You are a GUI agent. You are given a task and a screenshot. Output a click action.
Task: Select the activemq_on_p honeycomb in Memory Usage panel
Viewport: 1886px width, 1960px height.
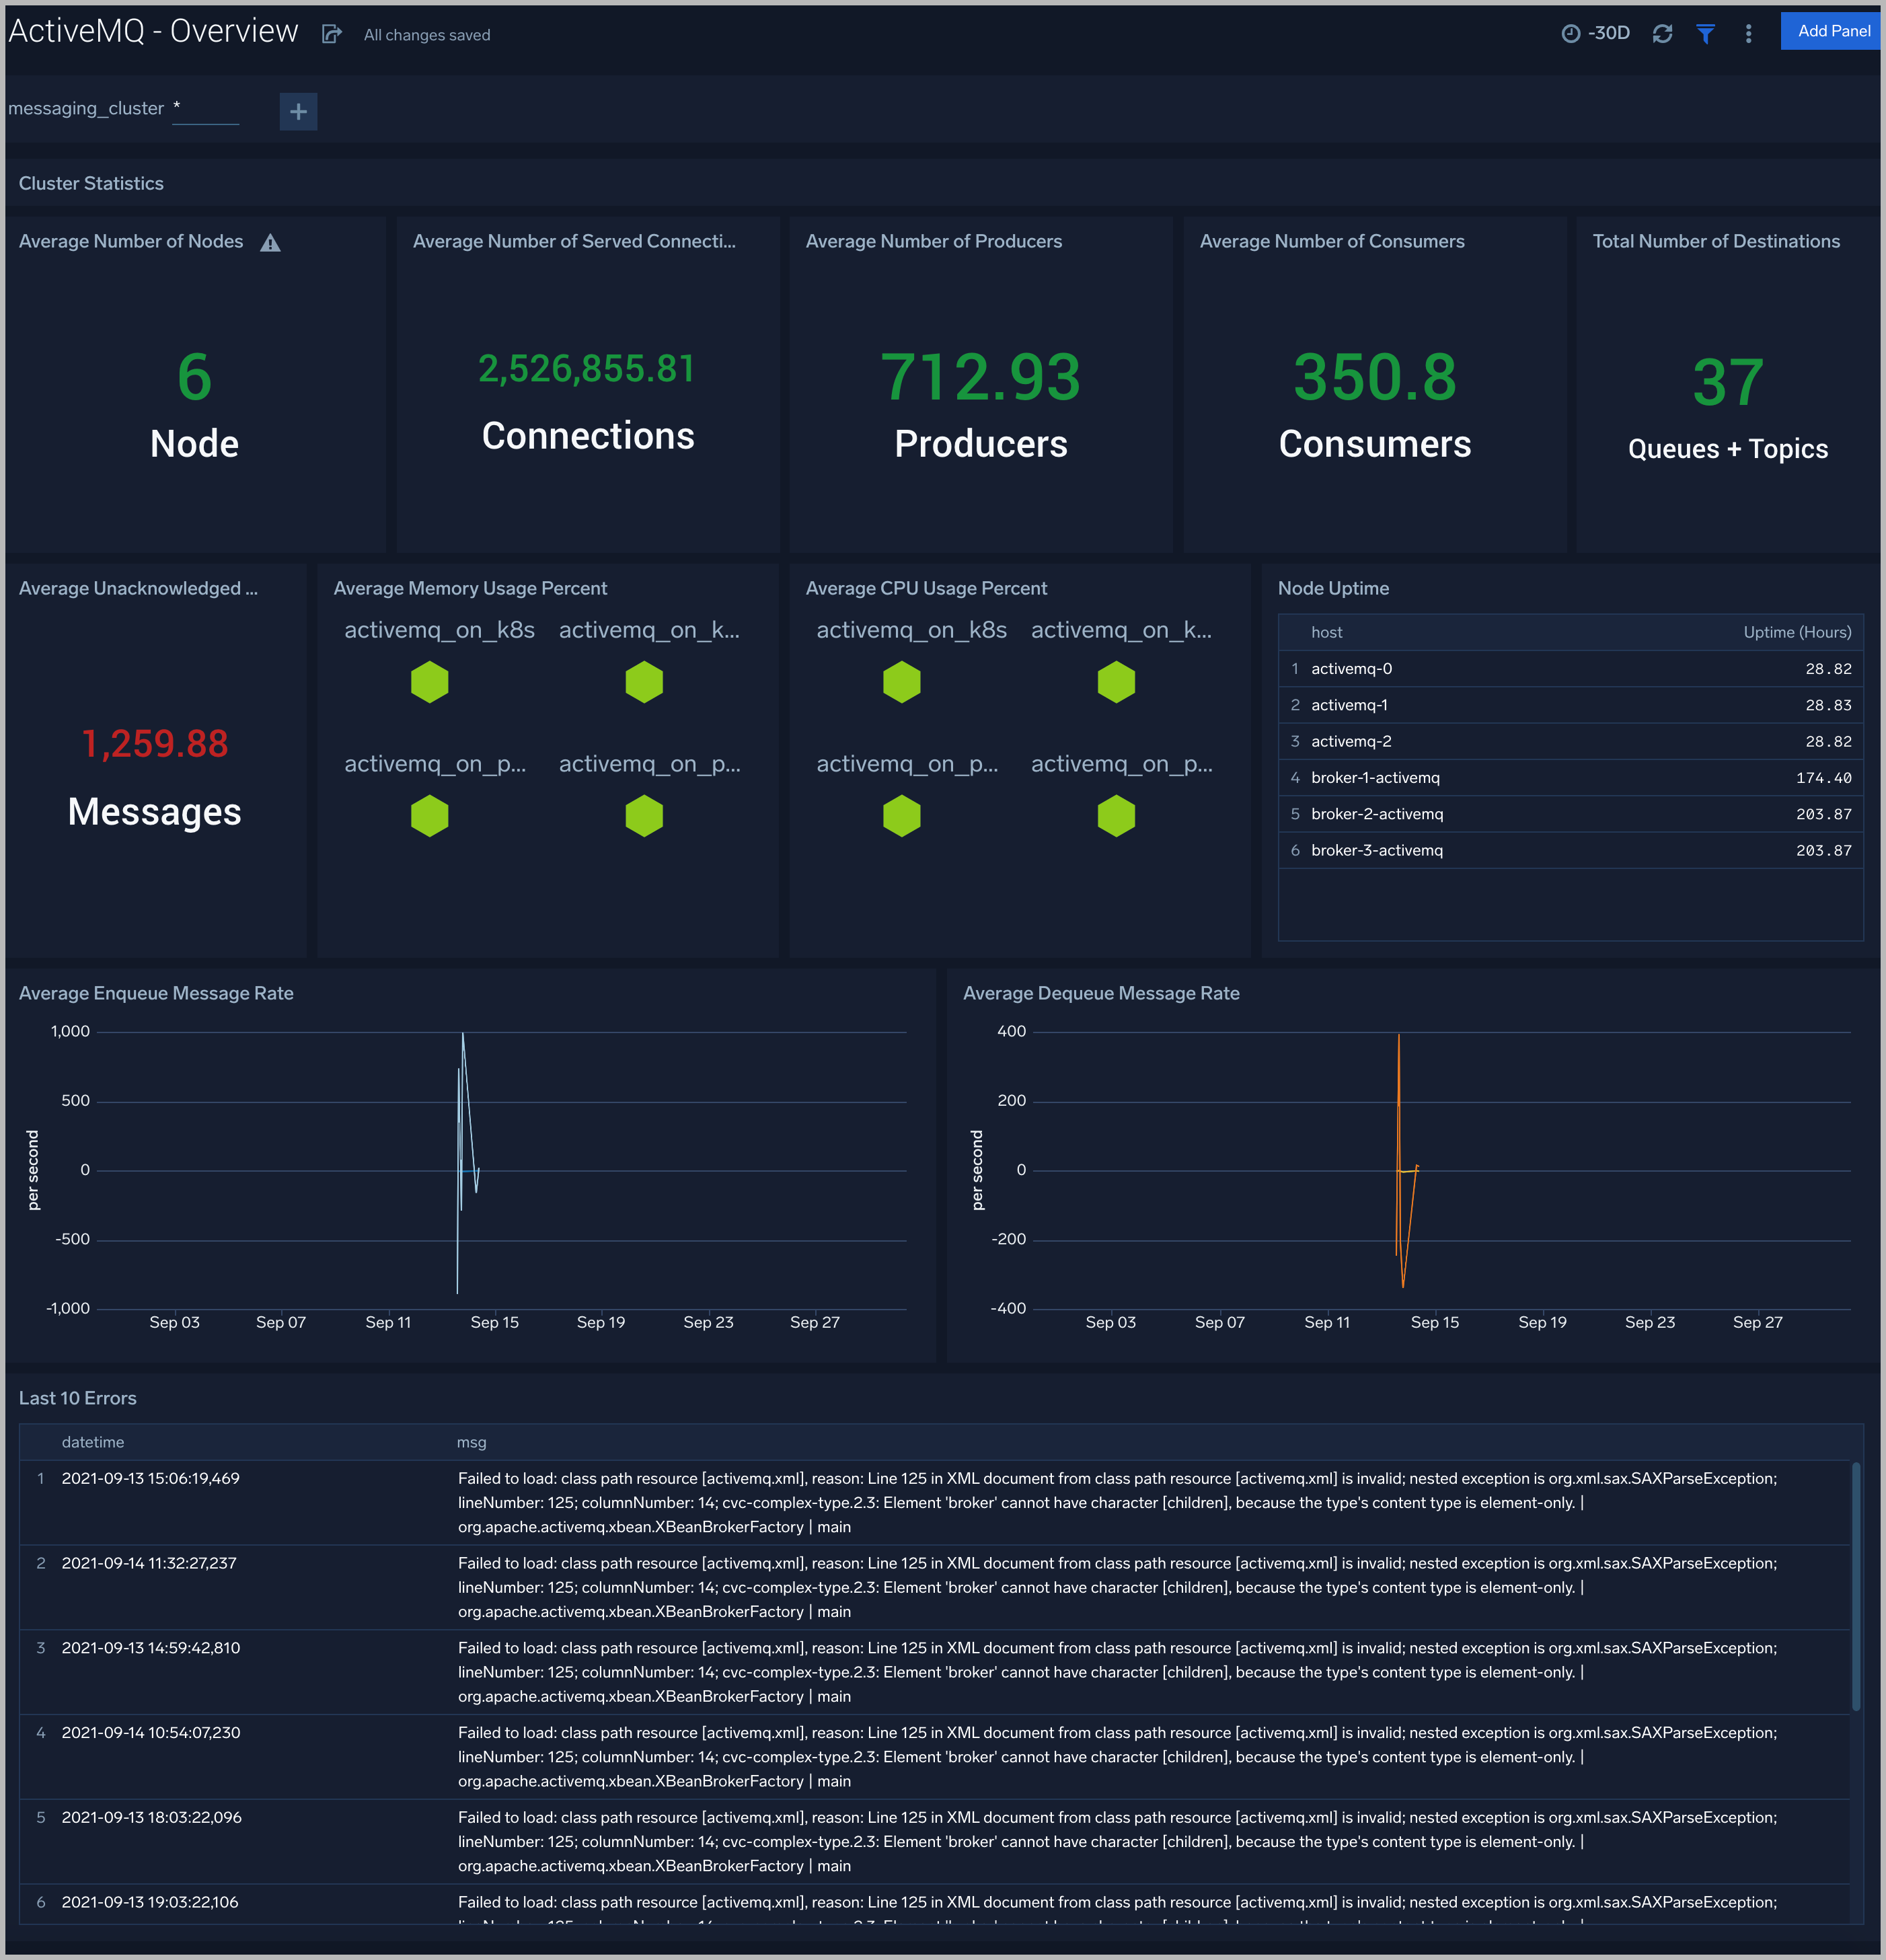[x=429, y=815]
